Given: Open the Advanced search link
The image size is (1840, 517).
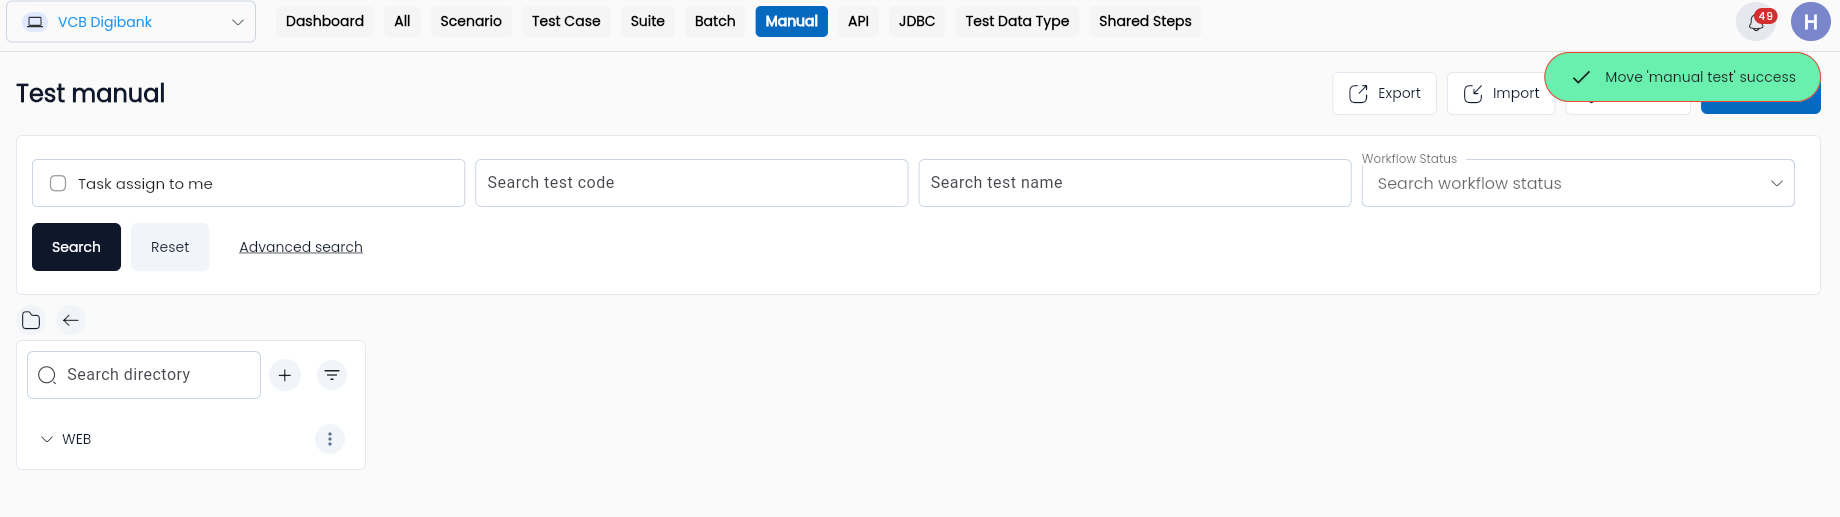Looking at the screenshot, I should coord(301,247).
